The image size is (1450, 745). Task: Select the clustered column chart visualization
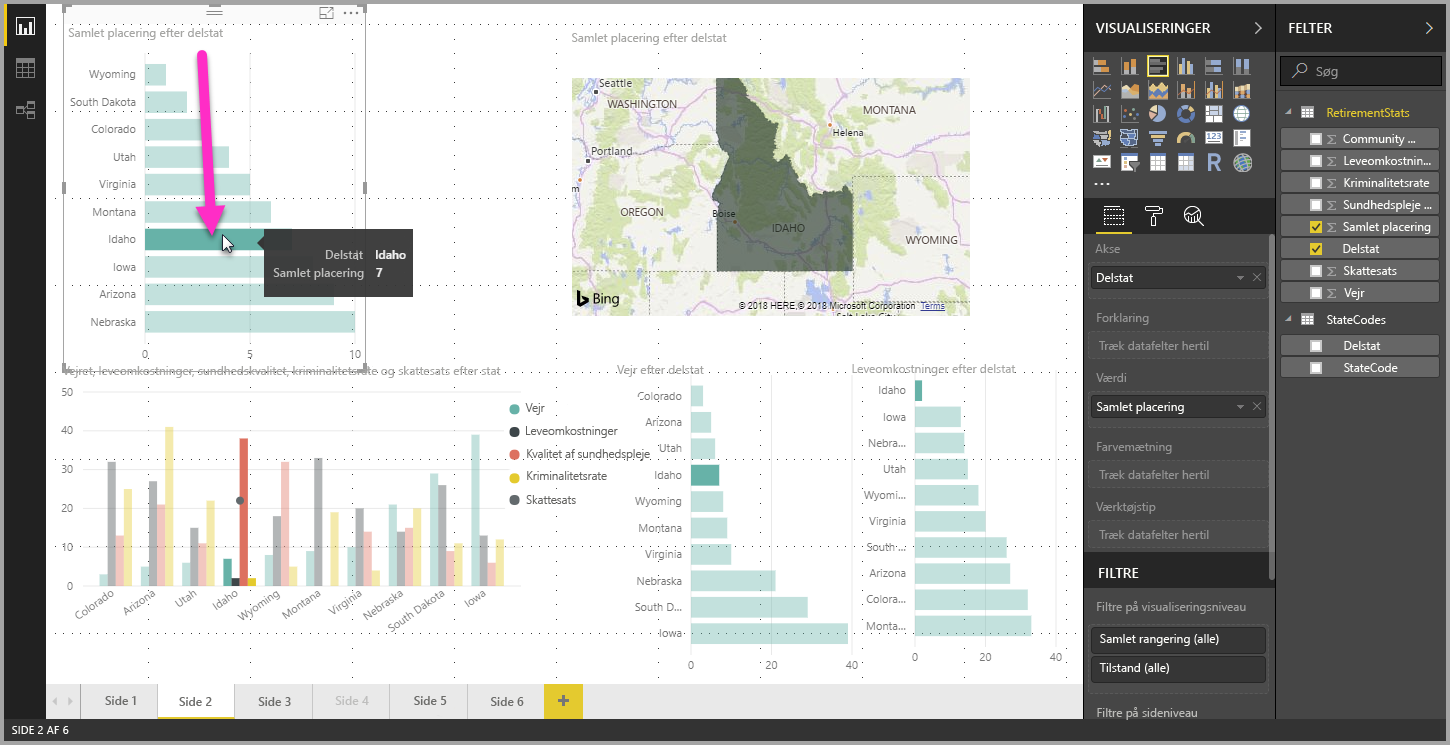click(1186, 67)
